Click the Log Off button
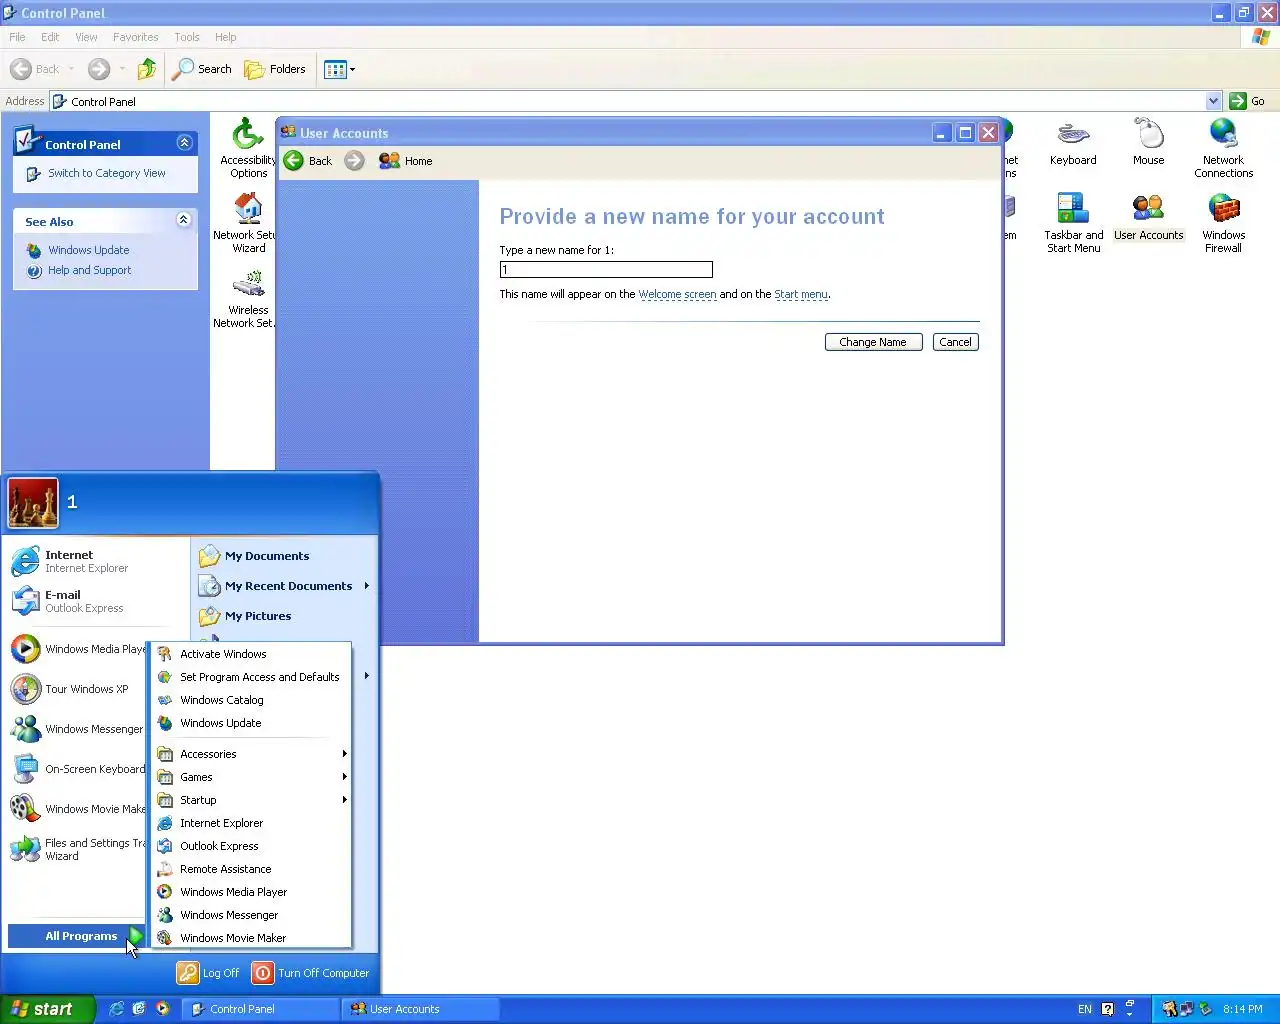The height and width of the screenshot is (1024, 1280). point(209,973)
